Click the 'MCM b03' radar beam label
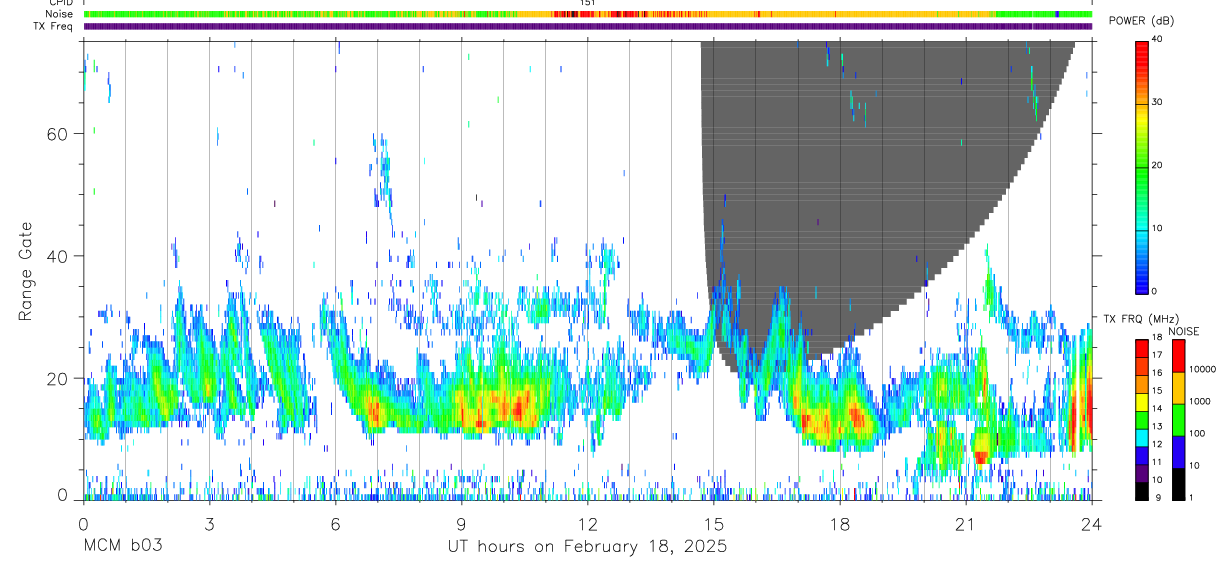The image size is (1228, 567). 122,547
